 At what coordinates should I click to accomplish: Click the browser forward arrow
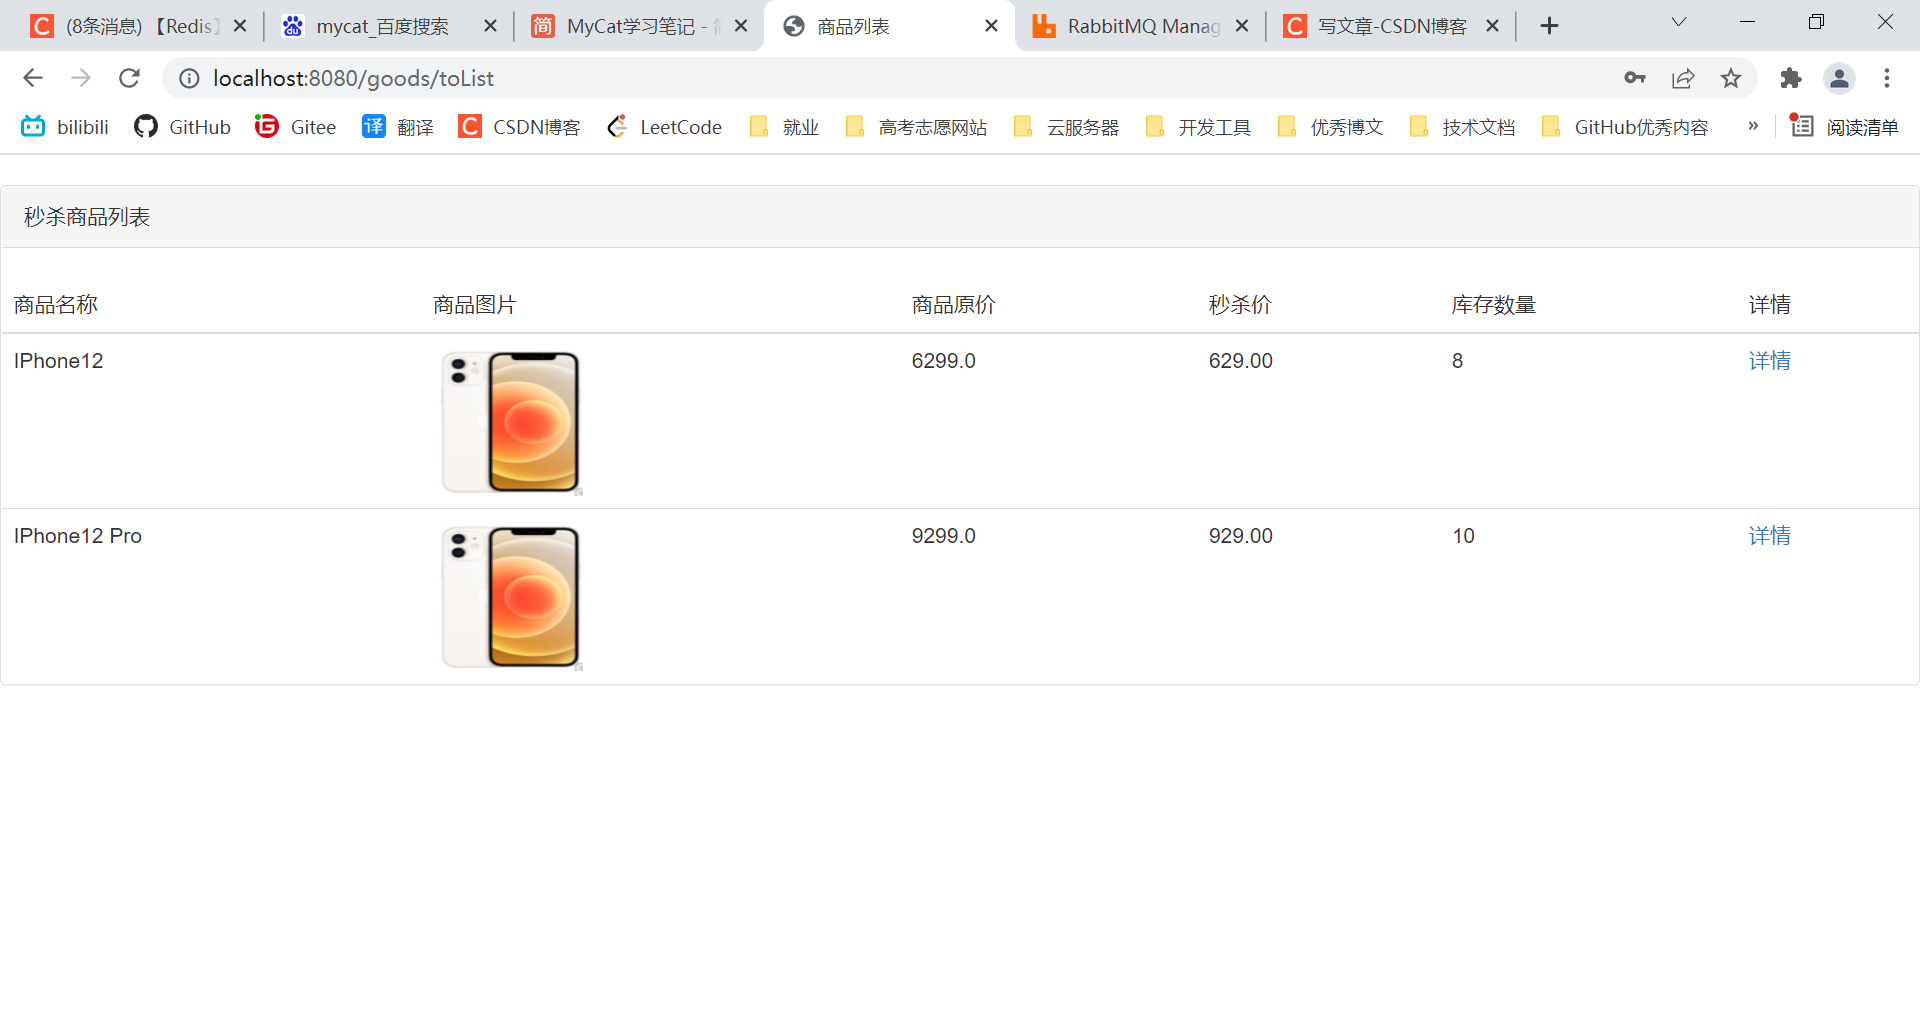tap(81, 78)
